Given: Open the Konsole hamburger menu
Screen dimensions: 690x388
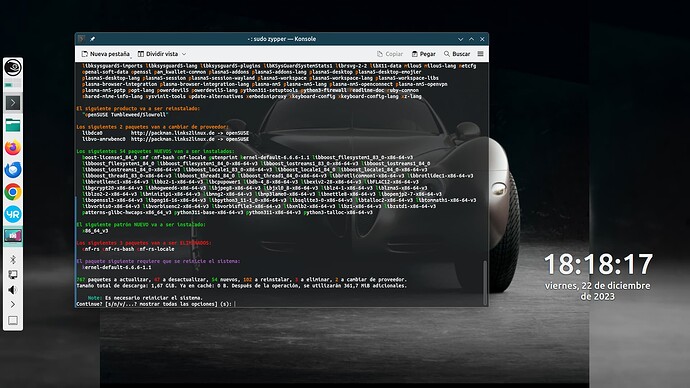Looking at the screenshot, I should (x=481, y=54).
